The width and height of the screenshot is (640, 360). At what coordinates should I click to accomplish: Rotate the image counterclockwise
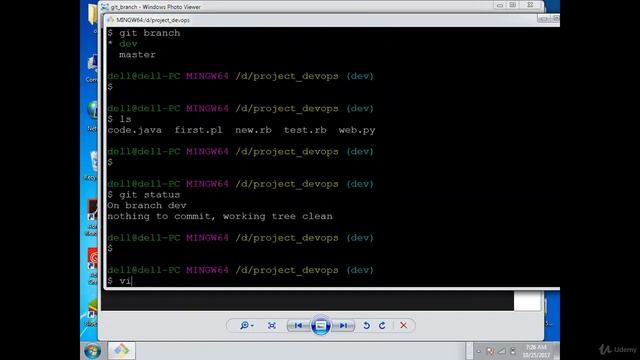(367, 325)
